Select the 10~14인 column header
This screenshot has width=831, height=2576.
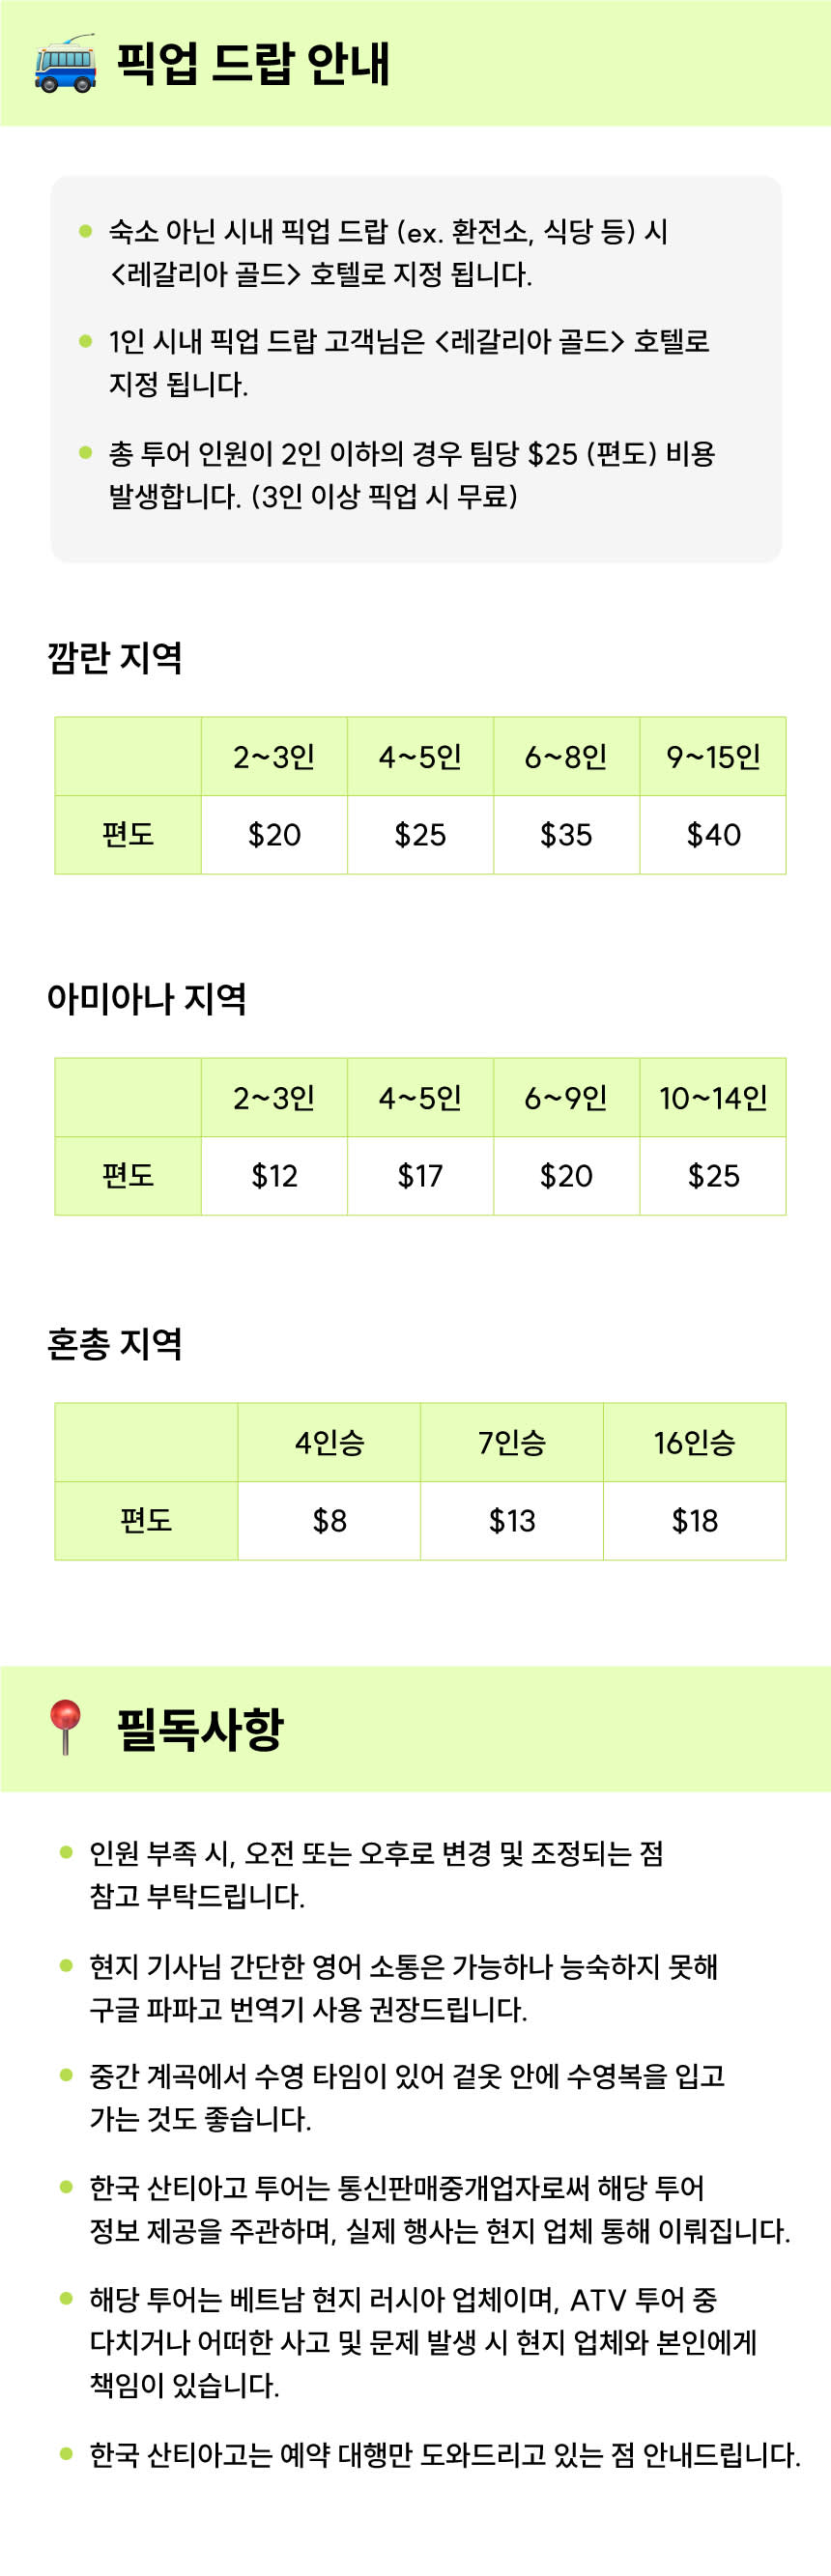(713, 1098)
